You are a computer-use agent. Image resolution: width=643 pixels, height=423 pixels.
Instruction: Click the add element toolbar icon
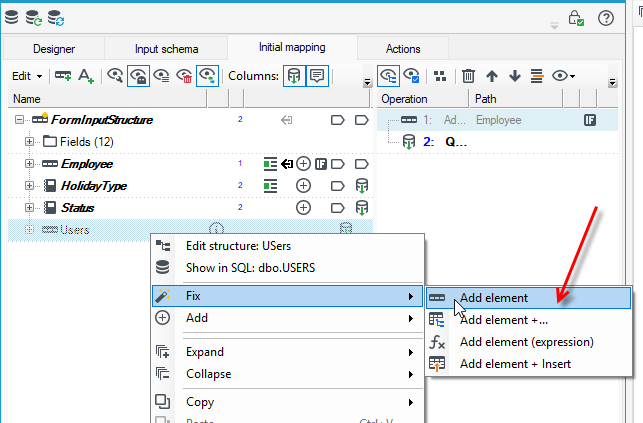63,76
